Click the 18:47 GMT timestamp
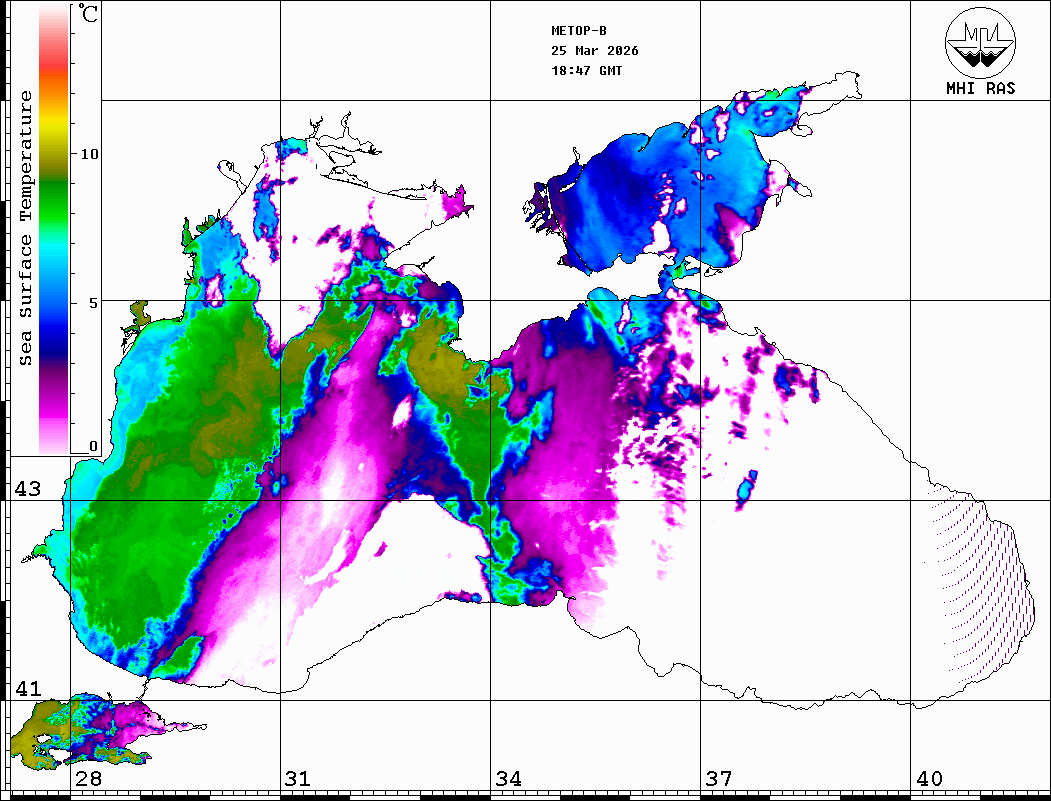1051x801 pixels. pyautogui.click(x=587, y=71)
